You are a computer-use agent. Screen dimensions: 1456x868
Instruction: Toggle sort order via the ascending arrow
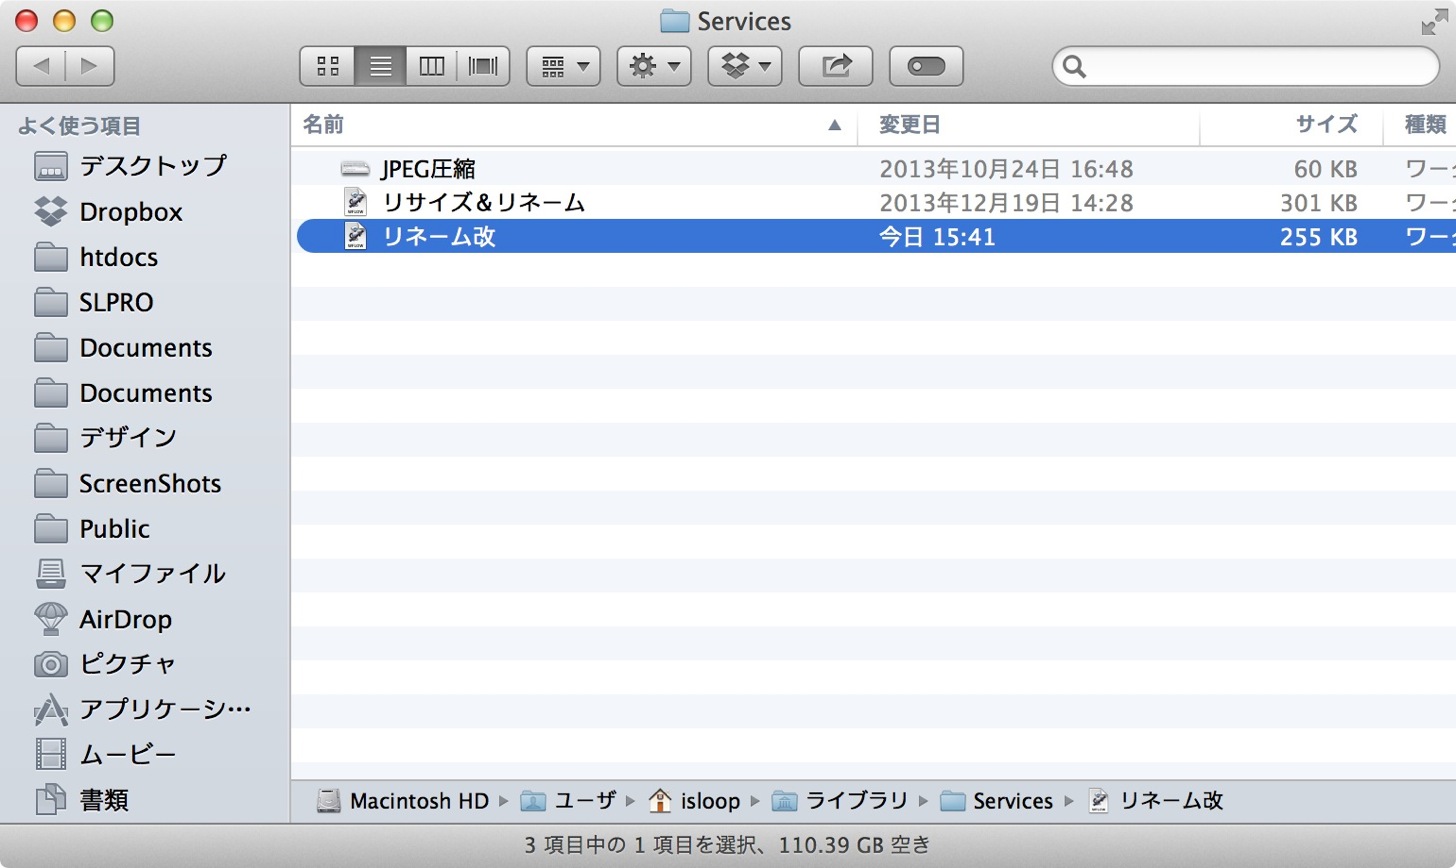pyautogui.click(x=834, y=125)
